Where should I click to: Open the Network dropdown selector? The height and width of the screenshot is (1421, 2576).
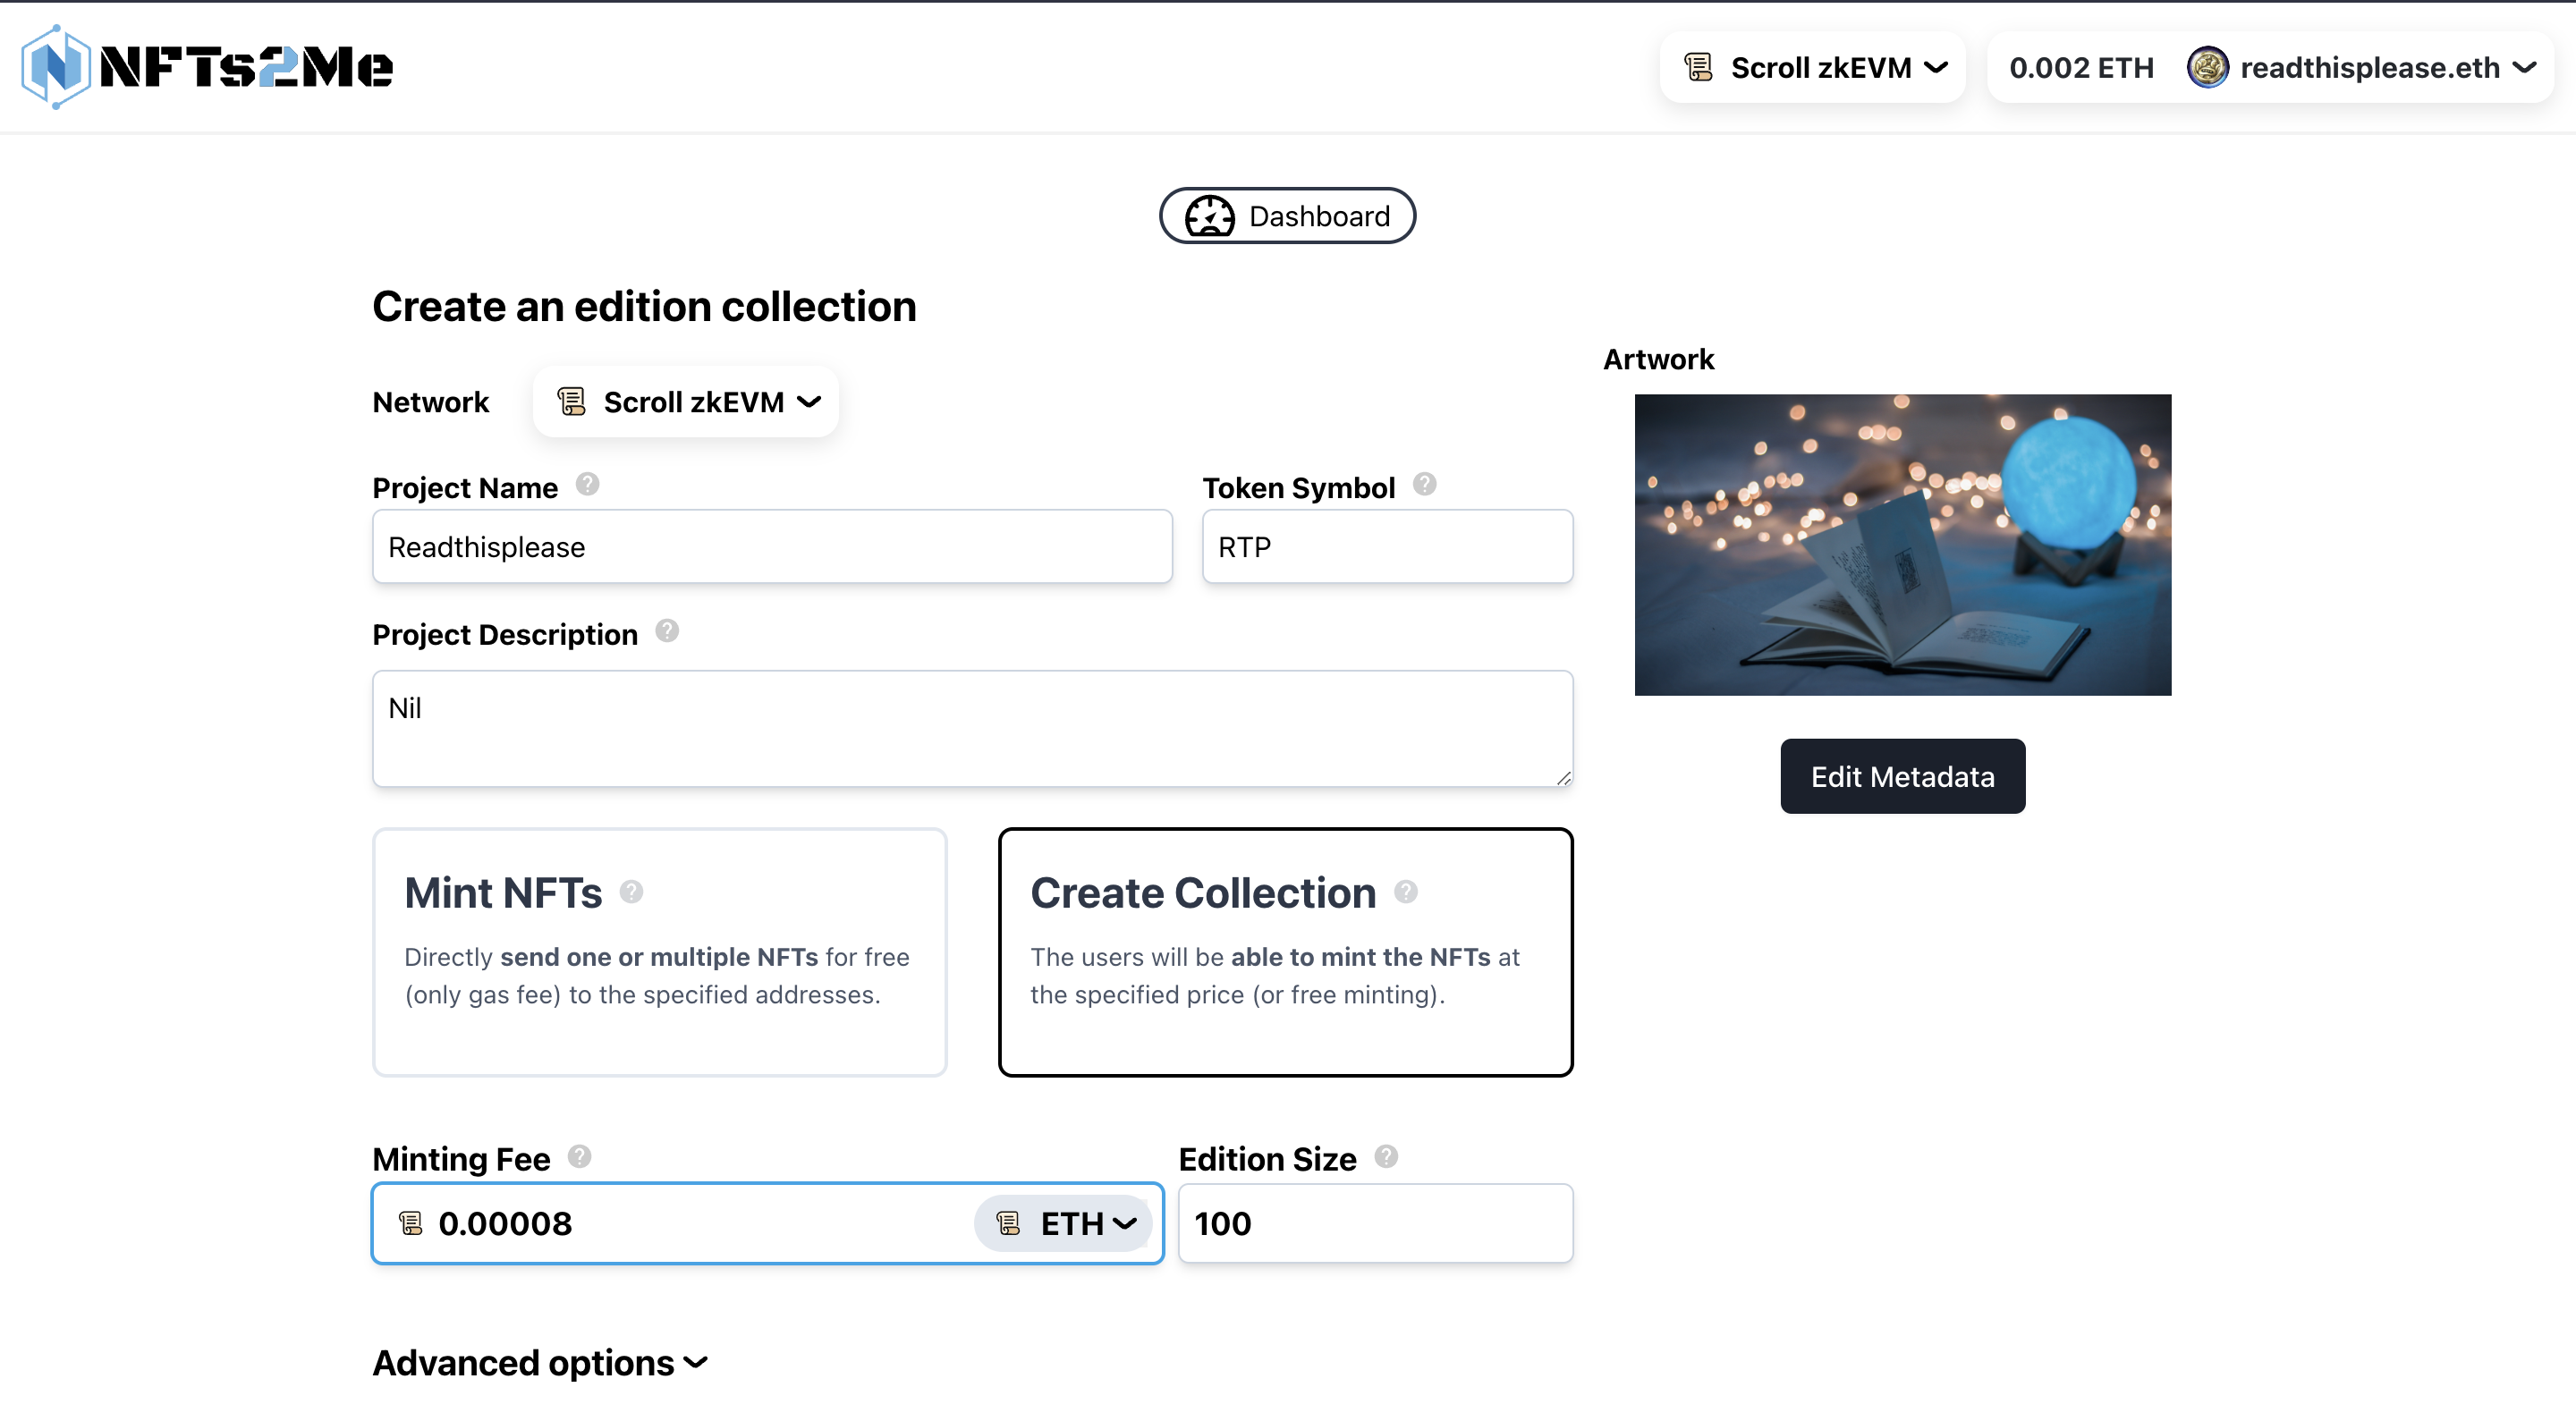click(x=684, y=401)
